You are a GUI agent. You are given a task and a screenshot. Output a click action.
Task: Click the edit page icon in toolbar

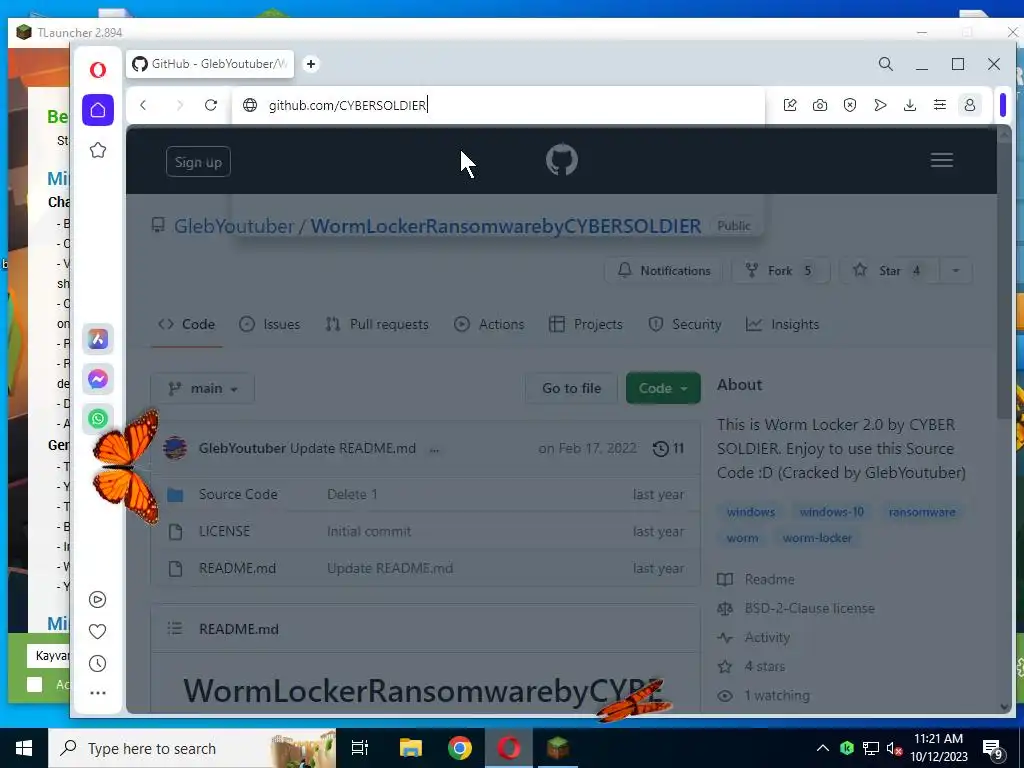[790, 105]
